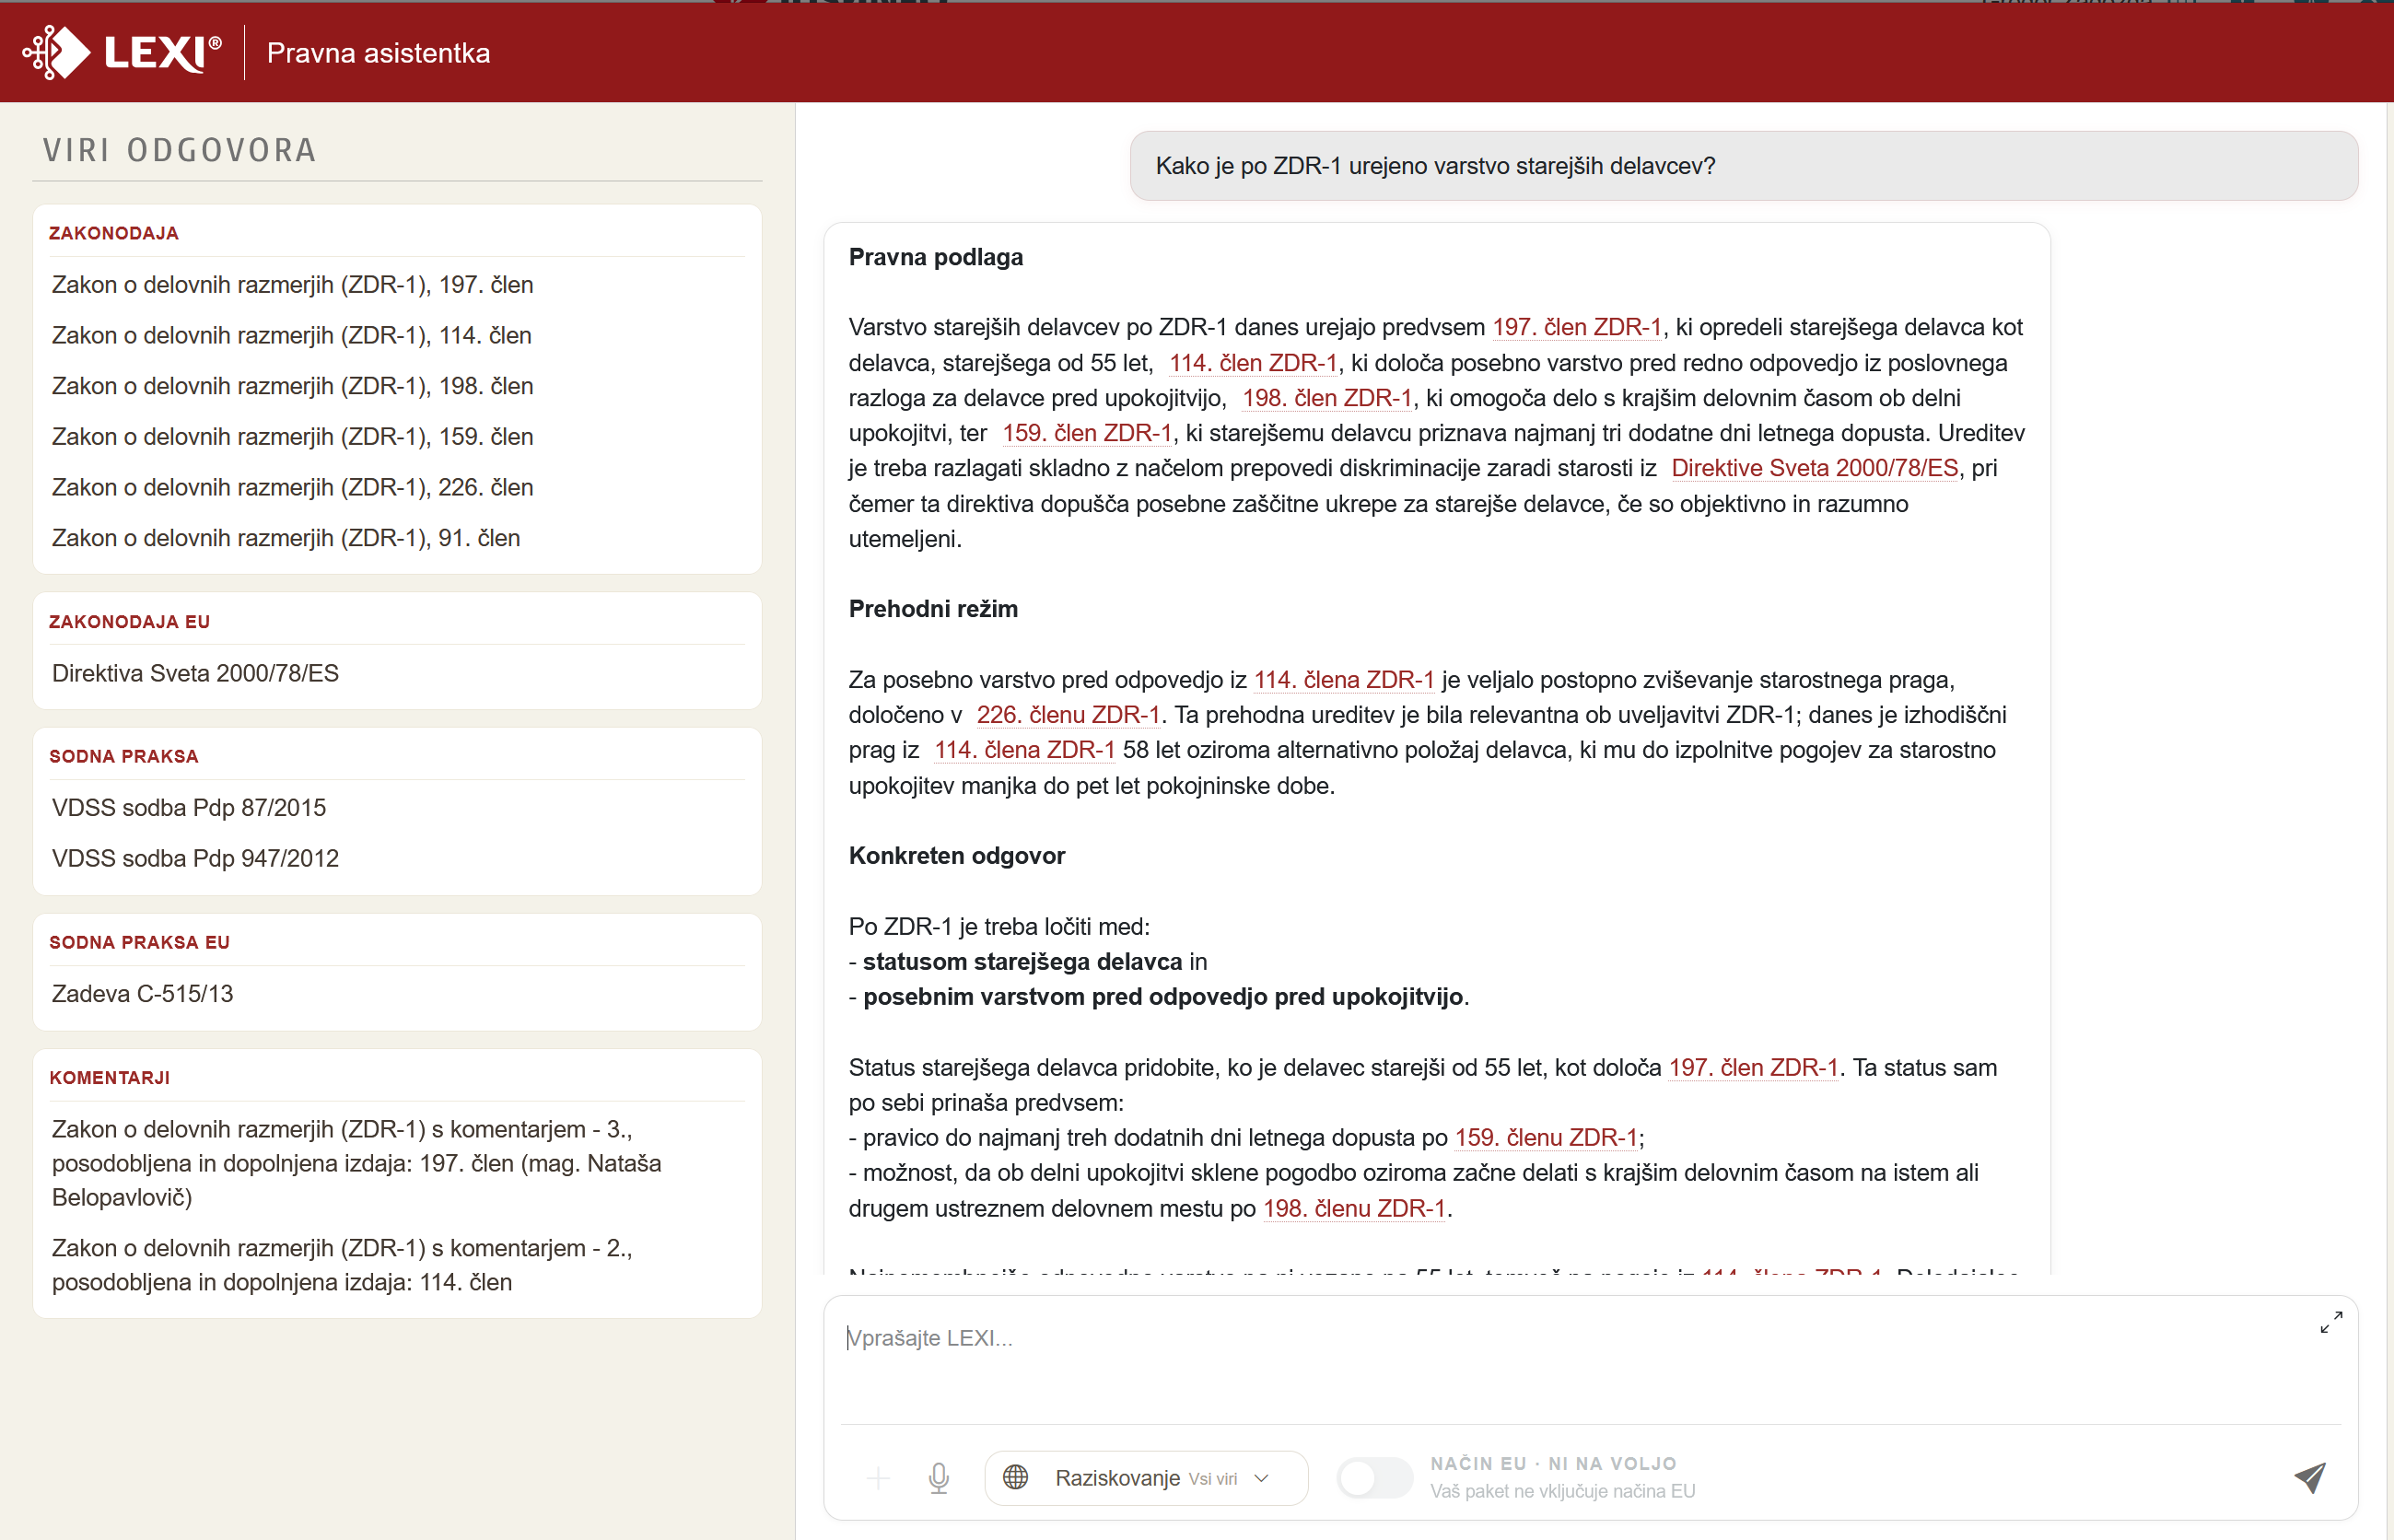Click the SODNA PRAKSA EU section header
The width and height of the screenshot is (2394, 1540).
pos(140,942)
